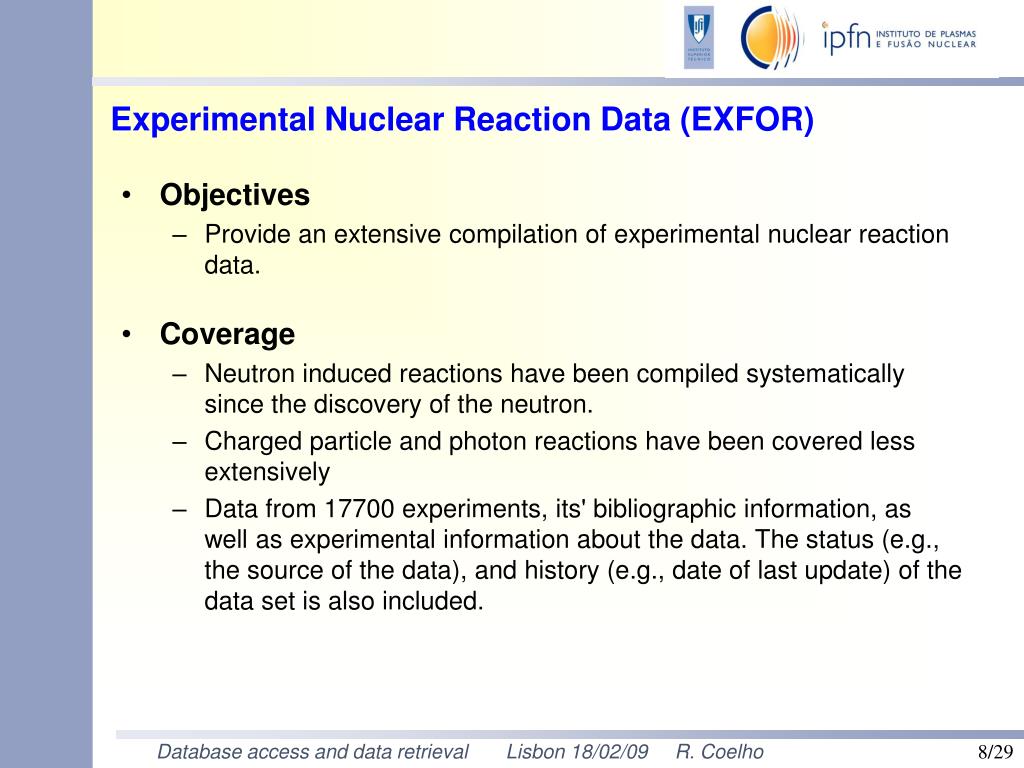This screenshot has width=1024, height=768.
Task: Click footer 'Database access and data retrieval'
Action: [313, 752]
